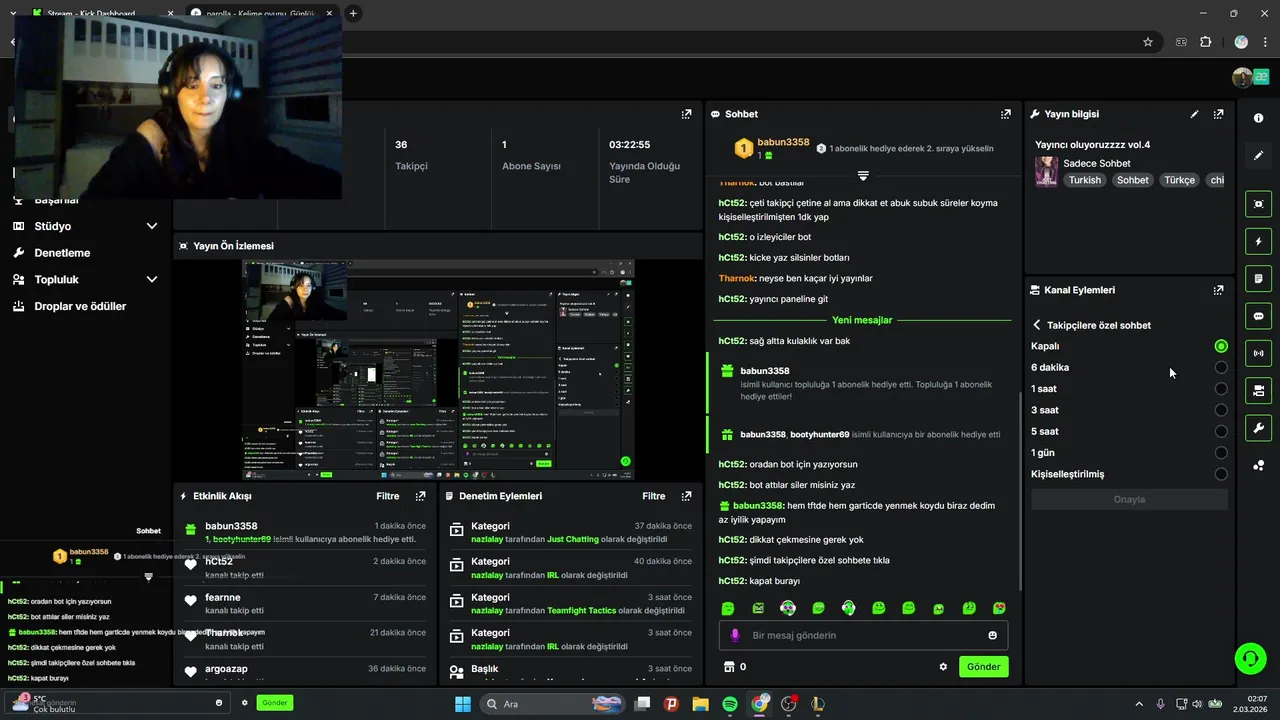Focus the Bir mesaj gönderin input
1280x720 pixels.
point(862,635)
